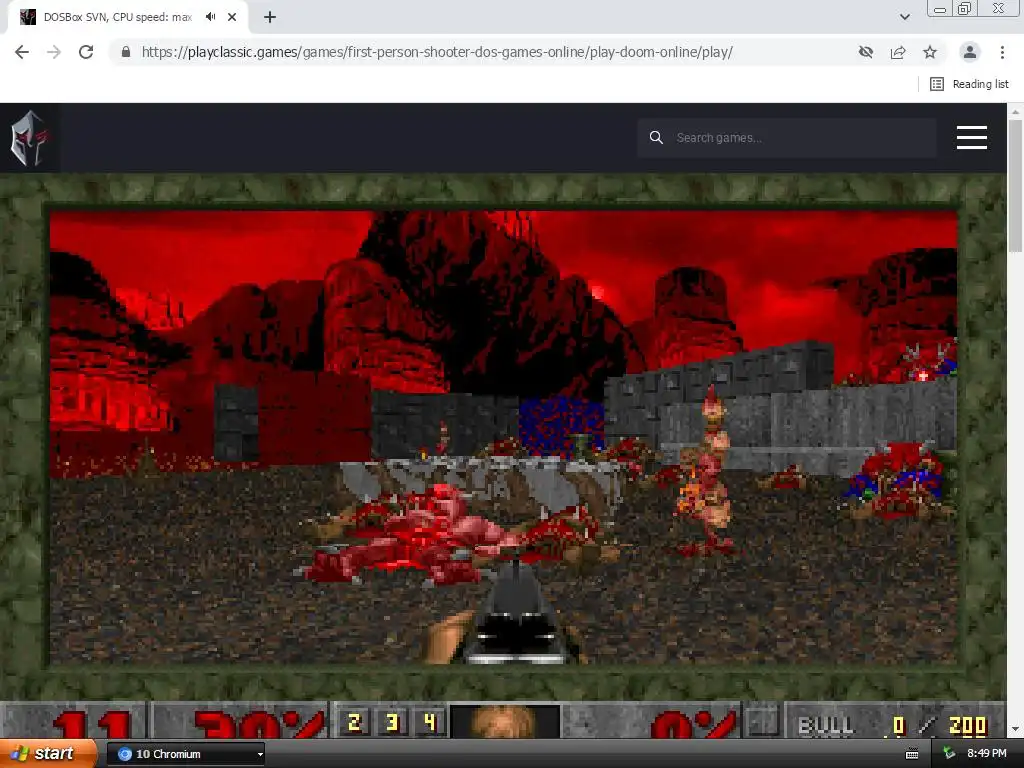Open the hamburger site menu
Screen dimensions: 1024x768
pyautogui.click(x=972, y=138)
